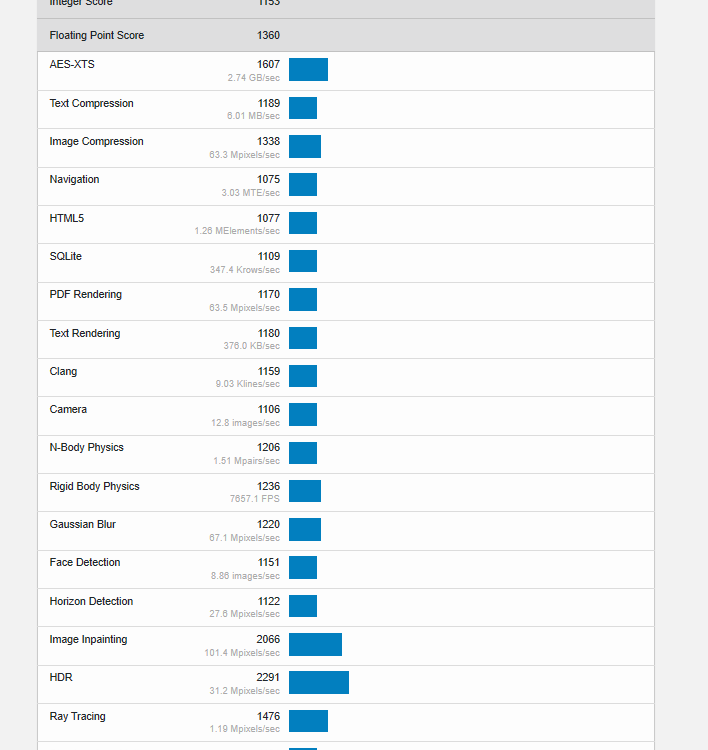Viewport: 708px width, 750px height.
Task: Select the Ray Tracing label
Action: (x=77, y=717)
